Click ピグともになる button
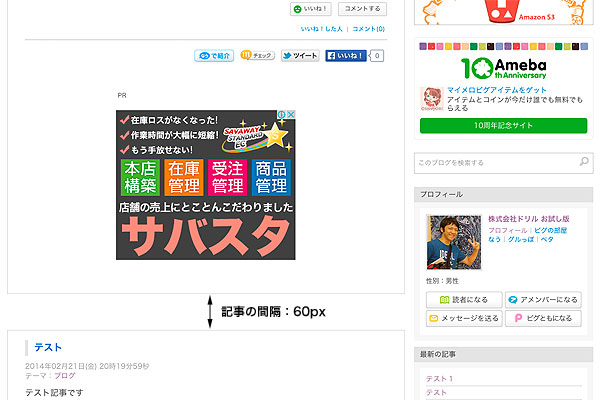The height and width of the screenshot is (400, 600). click(542, 319)
